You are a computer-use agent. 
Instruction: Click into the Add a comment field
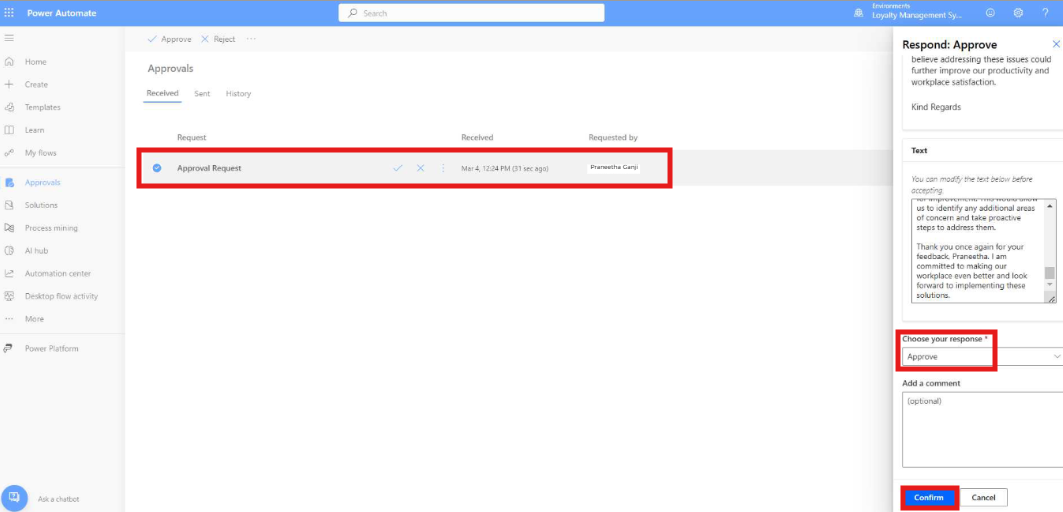[x=981, y=430]
